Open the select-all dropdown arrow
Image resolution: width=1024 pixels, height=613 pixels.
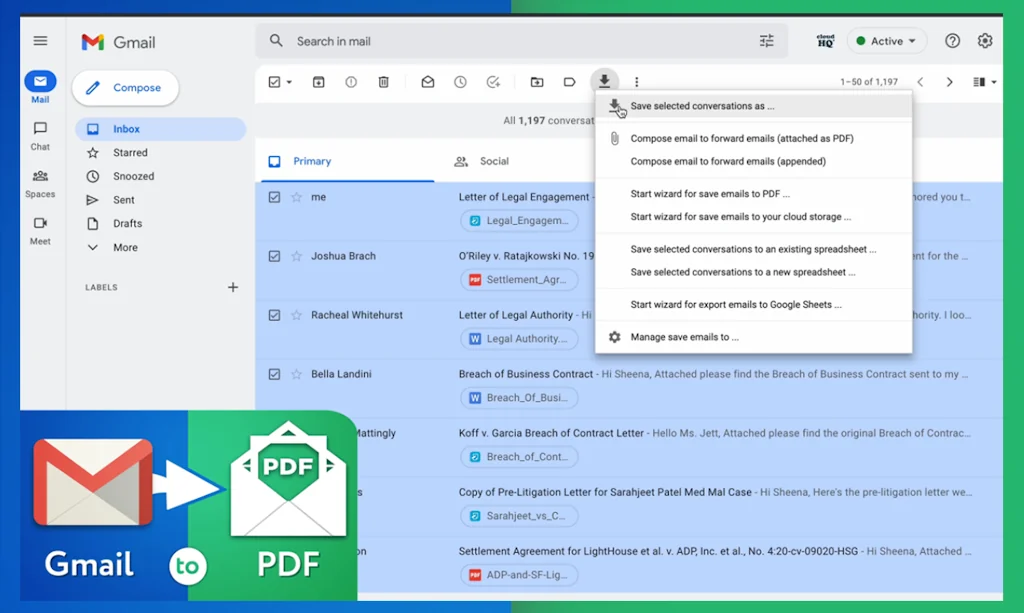point(288,82)
